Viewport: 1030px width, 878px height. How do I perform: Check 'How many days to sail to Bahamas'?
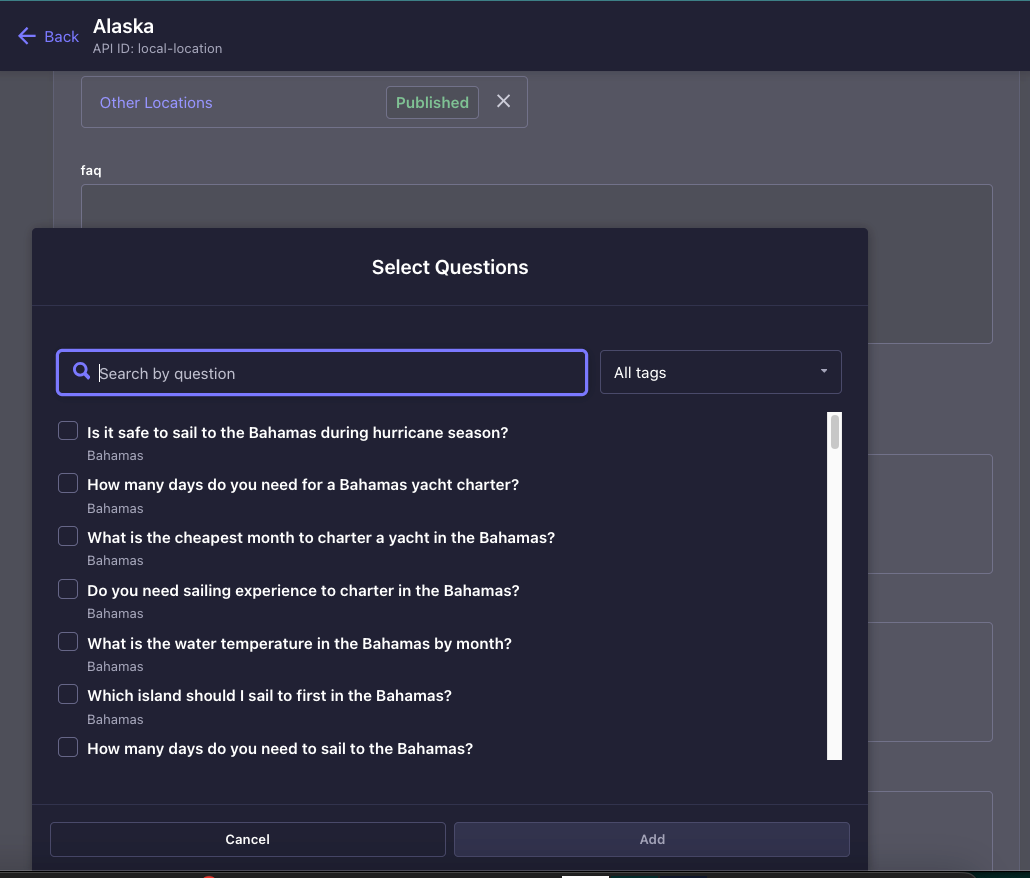pos(68,747)
